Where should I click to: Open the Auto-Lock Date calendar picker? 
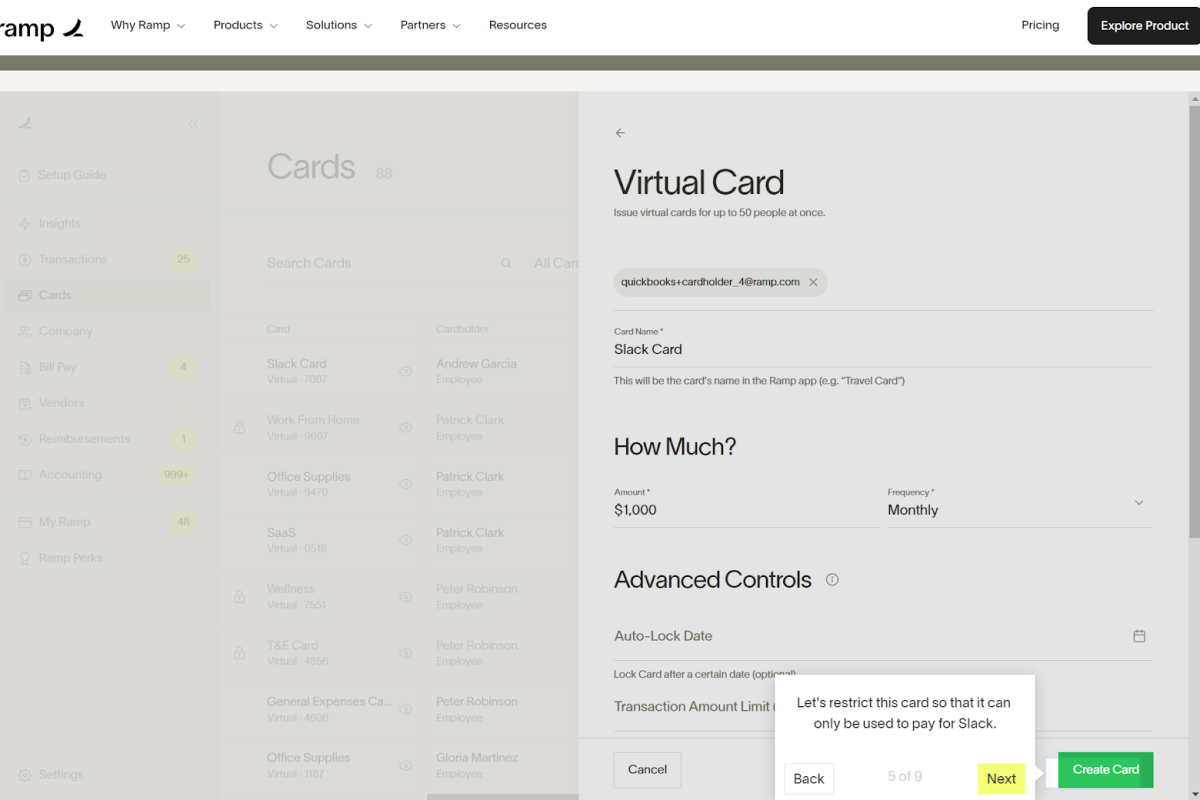coord(1139,636)
